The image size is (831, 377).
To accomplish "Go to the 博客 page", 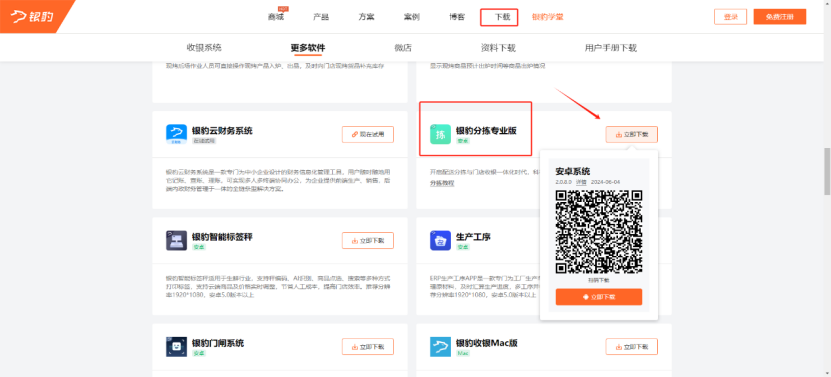I will [457, 17].
